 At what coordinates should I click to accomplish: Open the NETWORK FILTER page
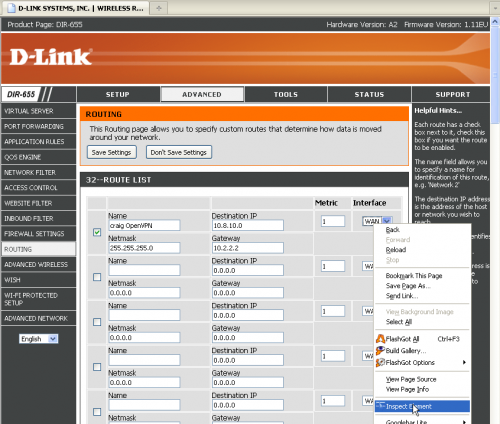coord(38,172)
